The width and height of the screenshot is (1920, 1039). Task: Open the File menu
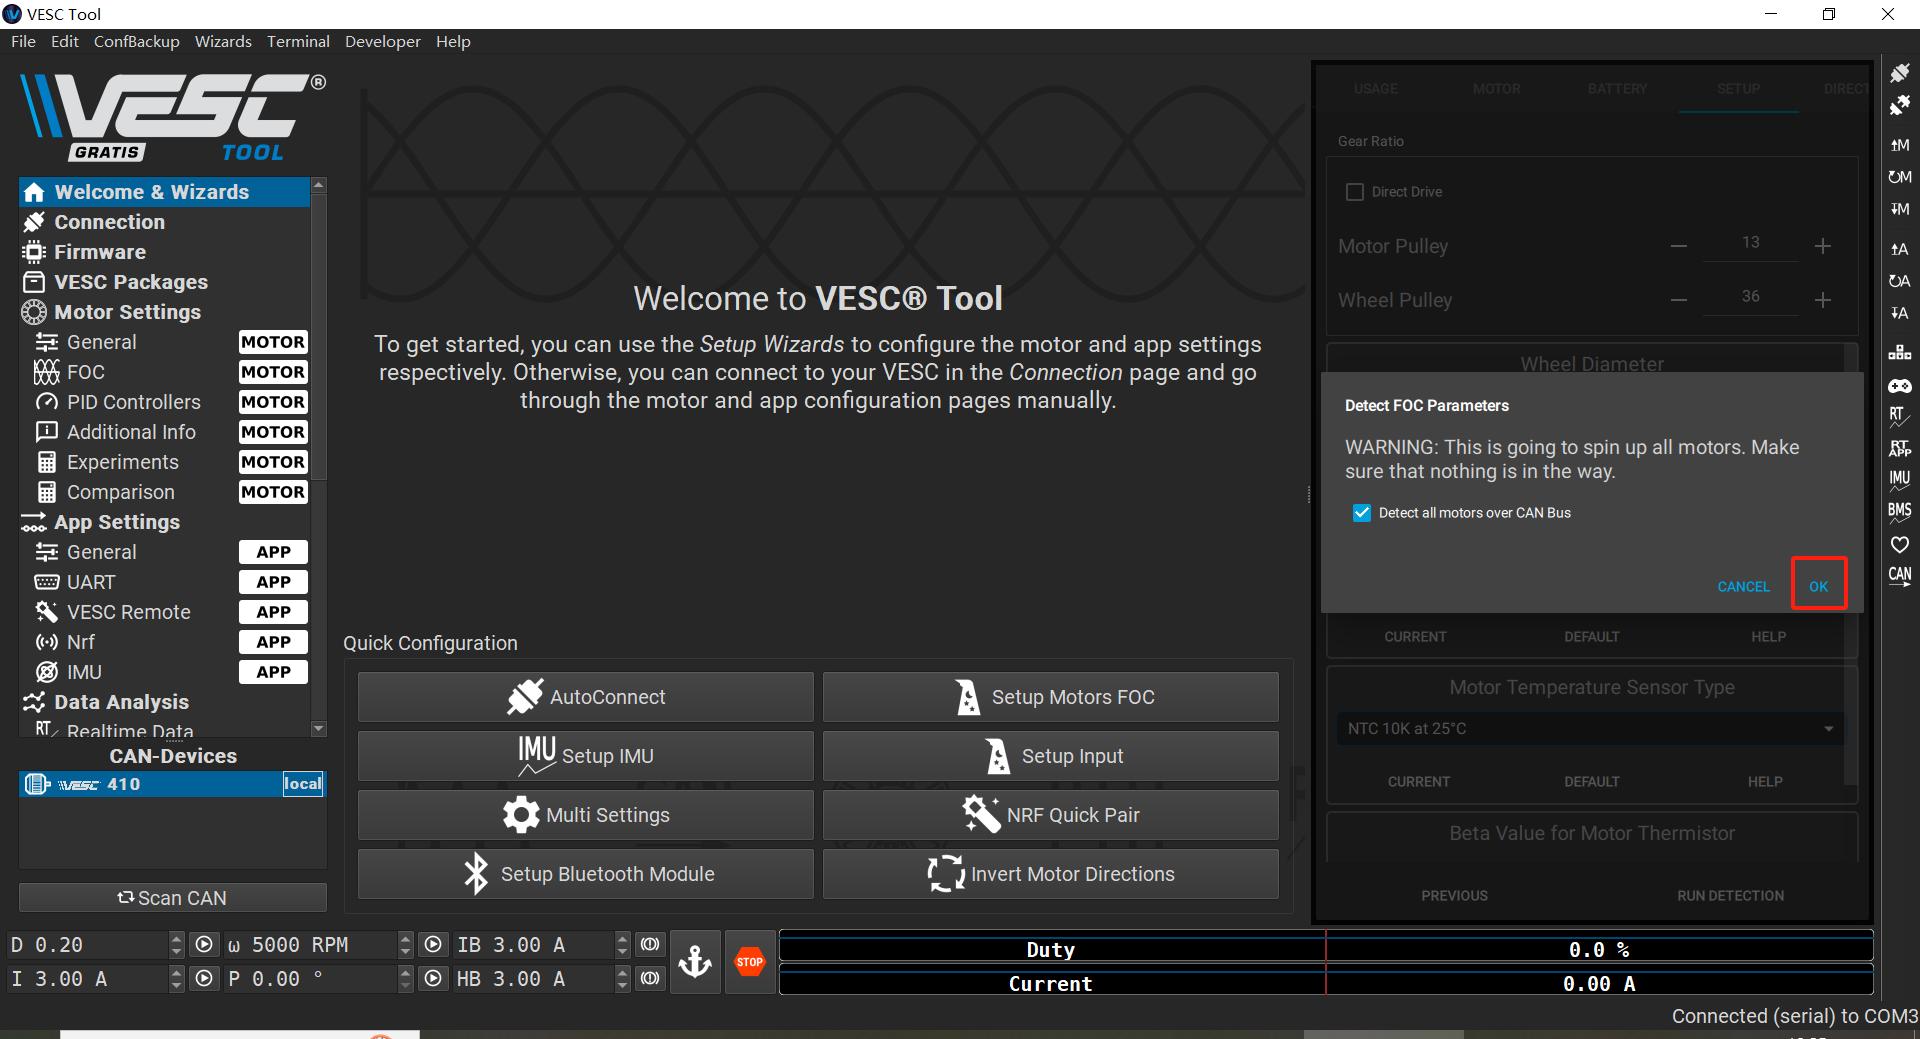click(23, 42)
